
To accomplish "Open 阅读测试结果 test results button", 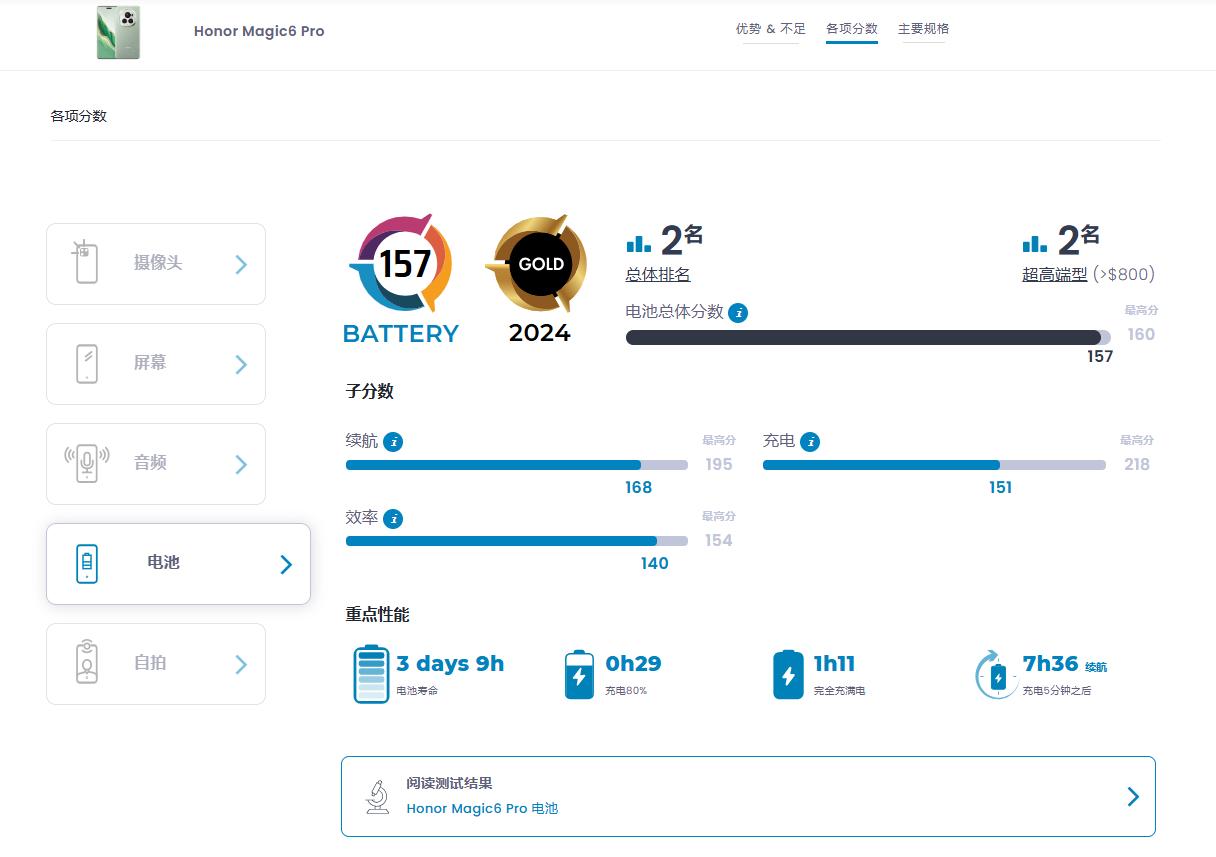I will (748, 796).
